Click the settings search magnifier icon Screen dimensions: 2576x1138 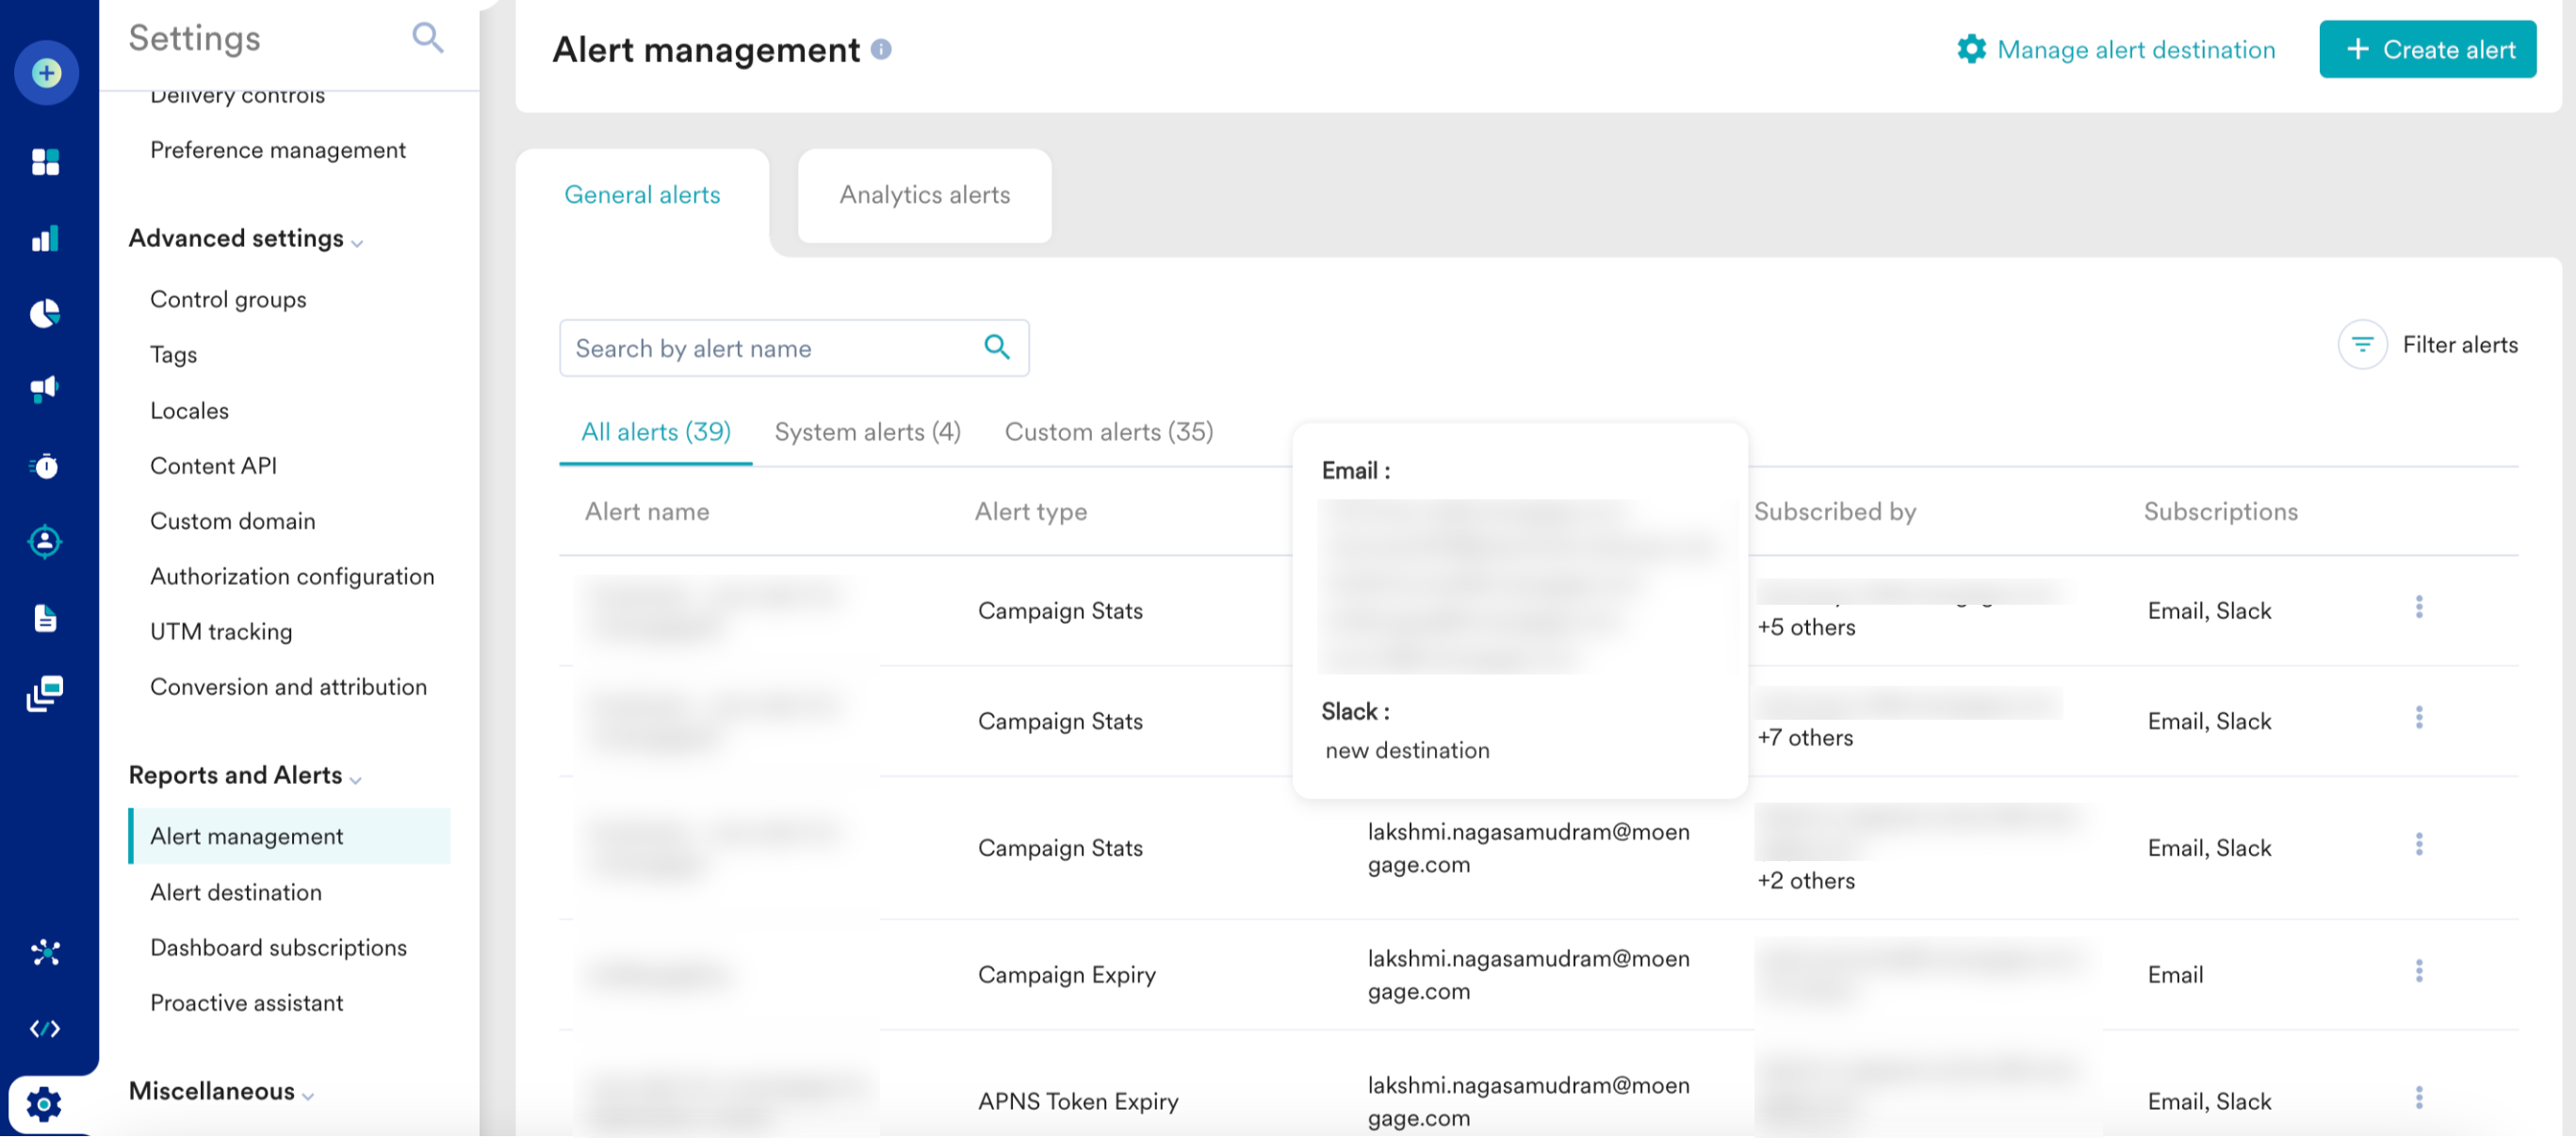pos(427,38)
